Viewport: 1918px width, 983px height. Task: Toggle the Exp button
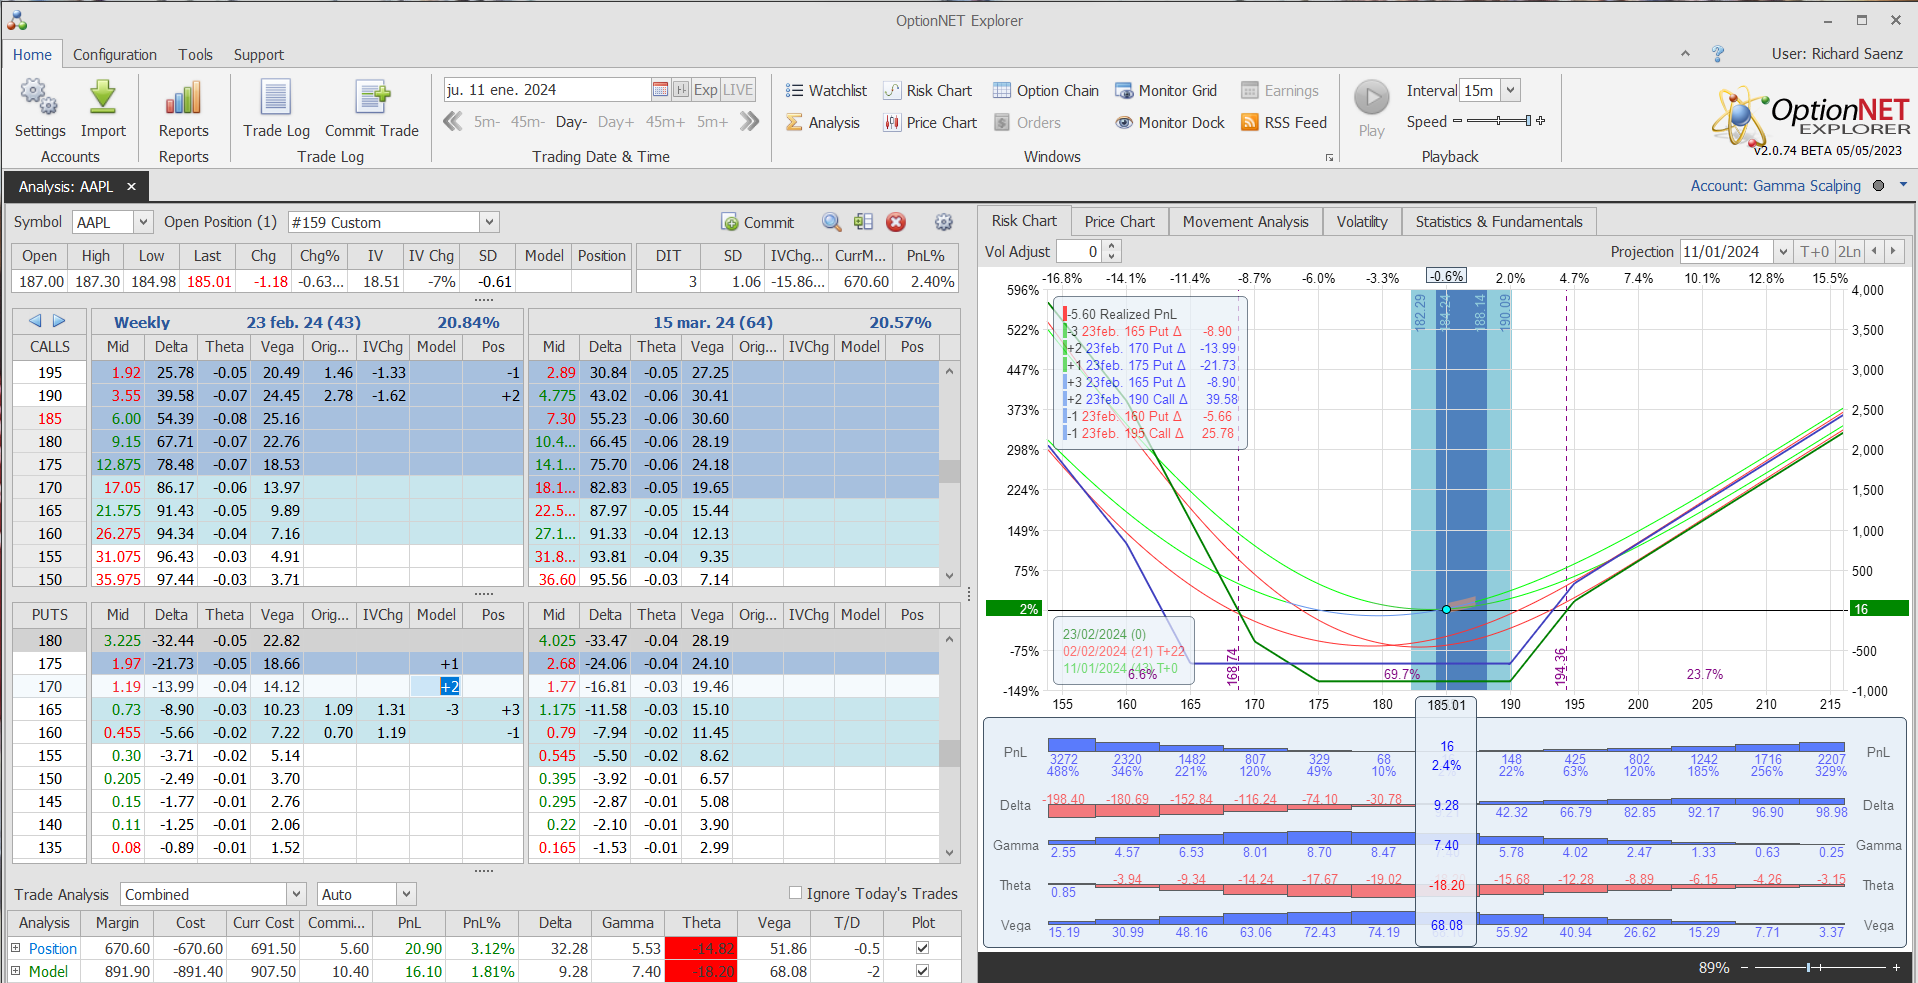pyautogui.click(x=706, y=90)
